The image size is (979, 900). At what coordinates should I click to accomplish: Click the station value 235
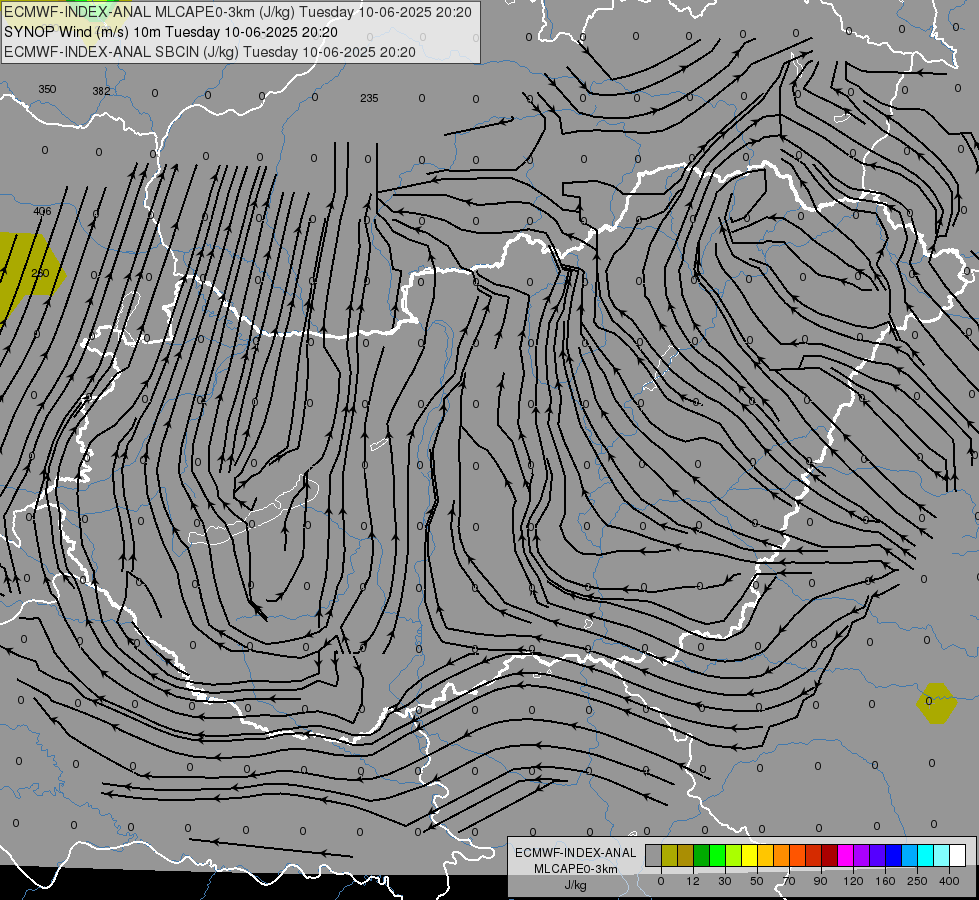(369, 98)
